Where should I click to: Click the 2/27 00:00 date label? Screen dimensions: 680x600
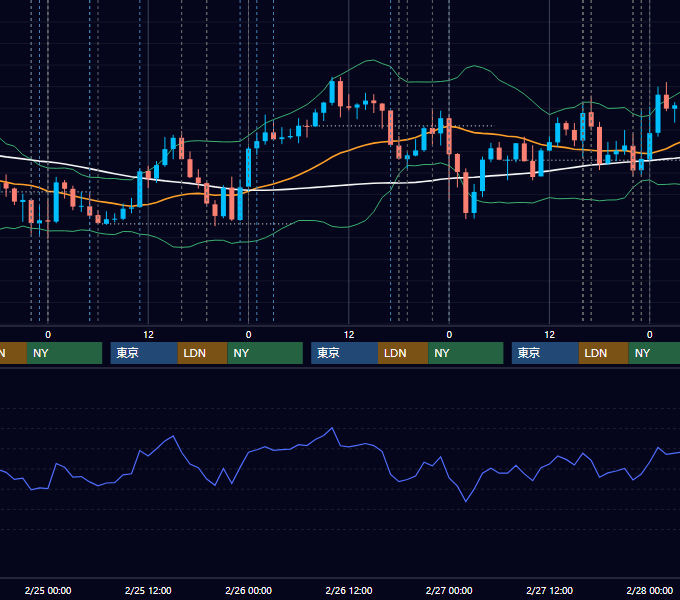click(x=449, y=590)
